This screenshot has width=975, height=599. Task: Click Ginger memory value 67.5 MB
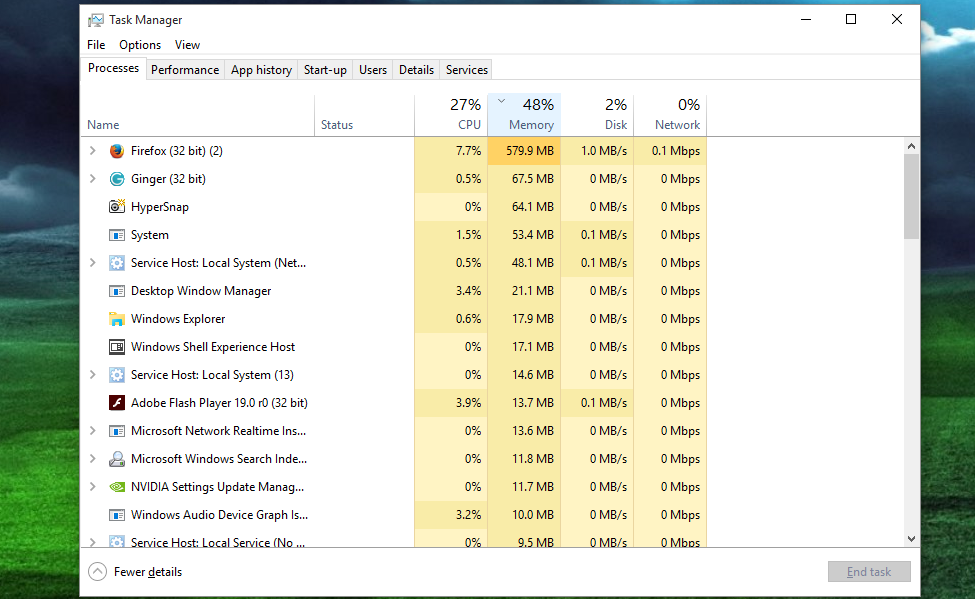pos(533,179)
